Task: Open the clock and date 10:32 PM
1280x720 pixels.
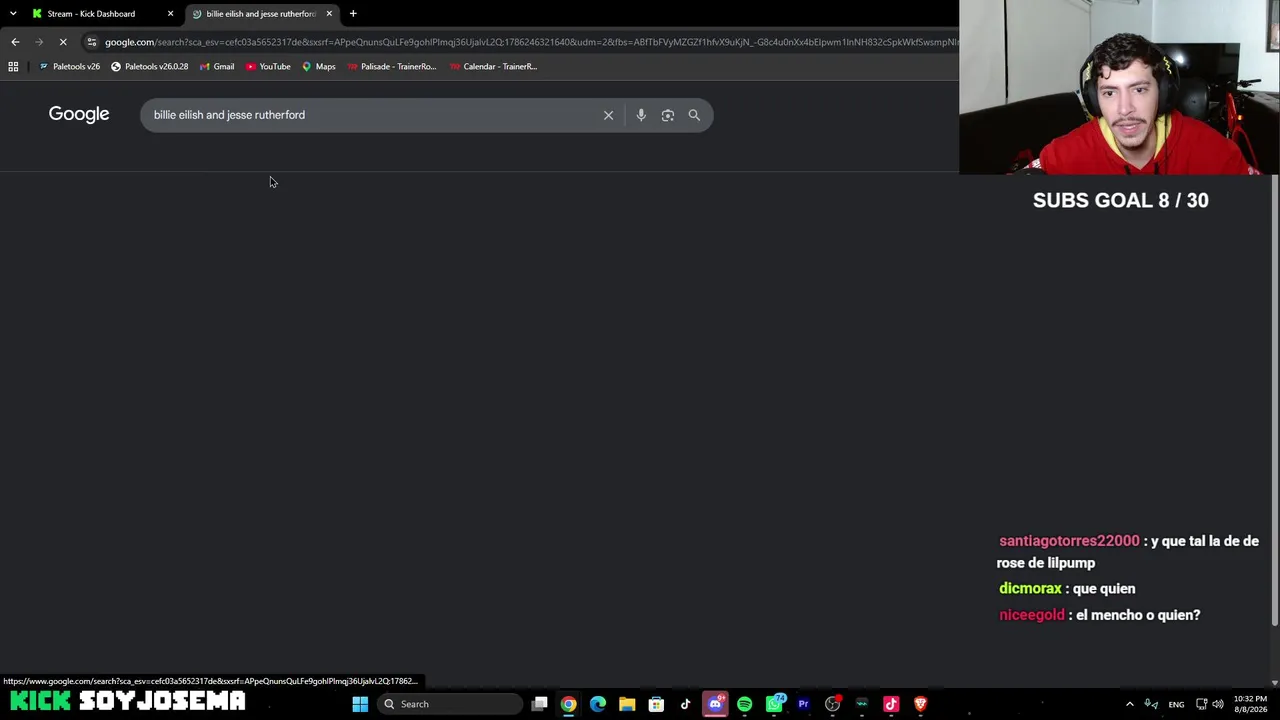Action: [x=1248, y=704]
